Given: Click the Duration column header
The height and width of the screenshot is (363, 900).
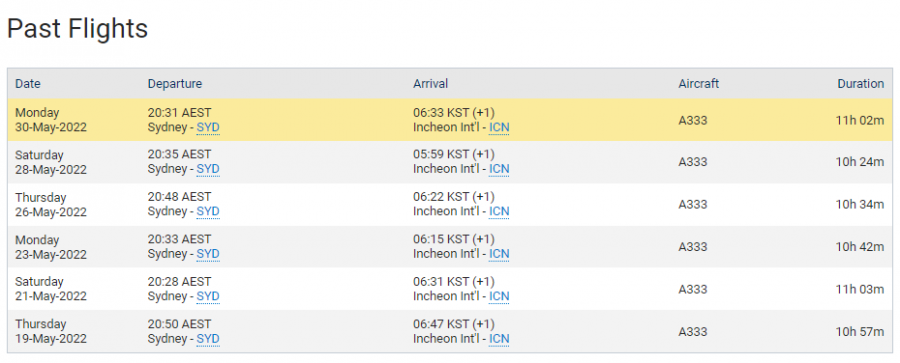Looking at the screenshot, I should [860, 84].
